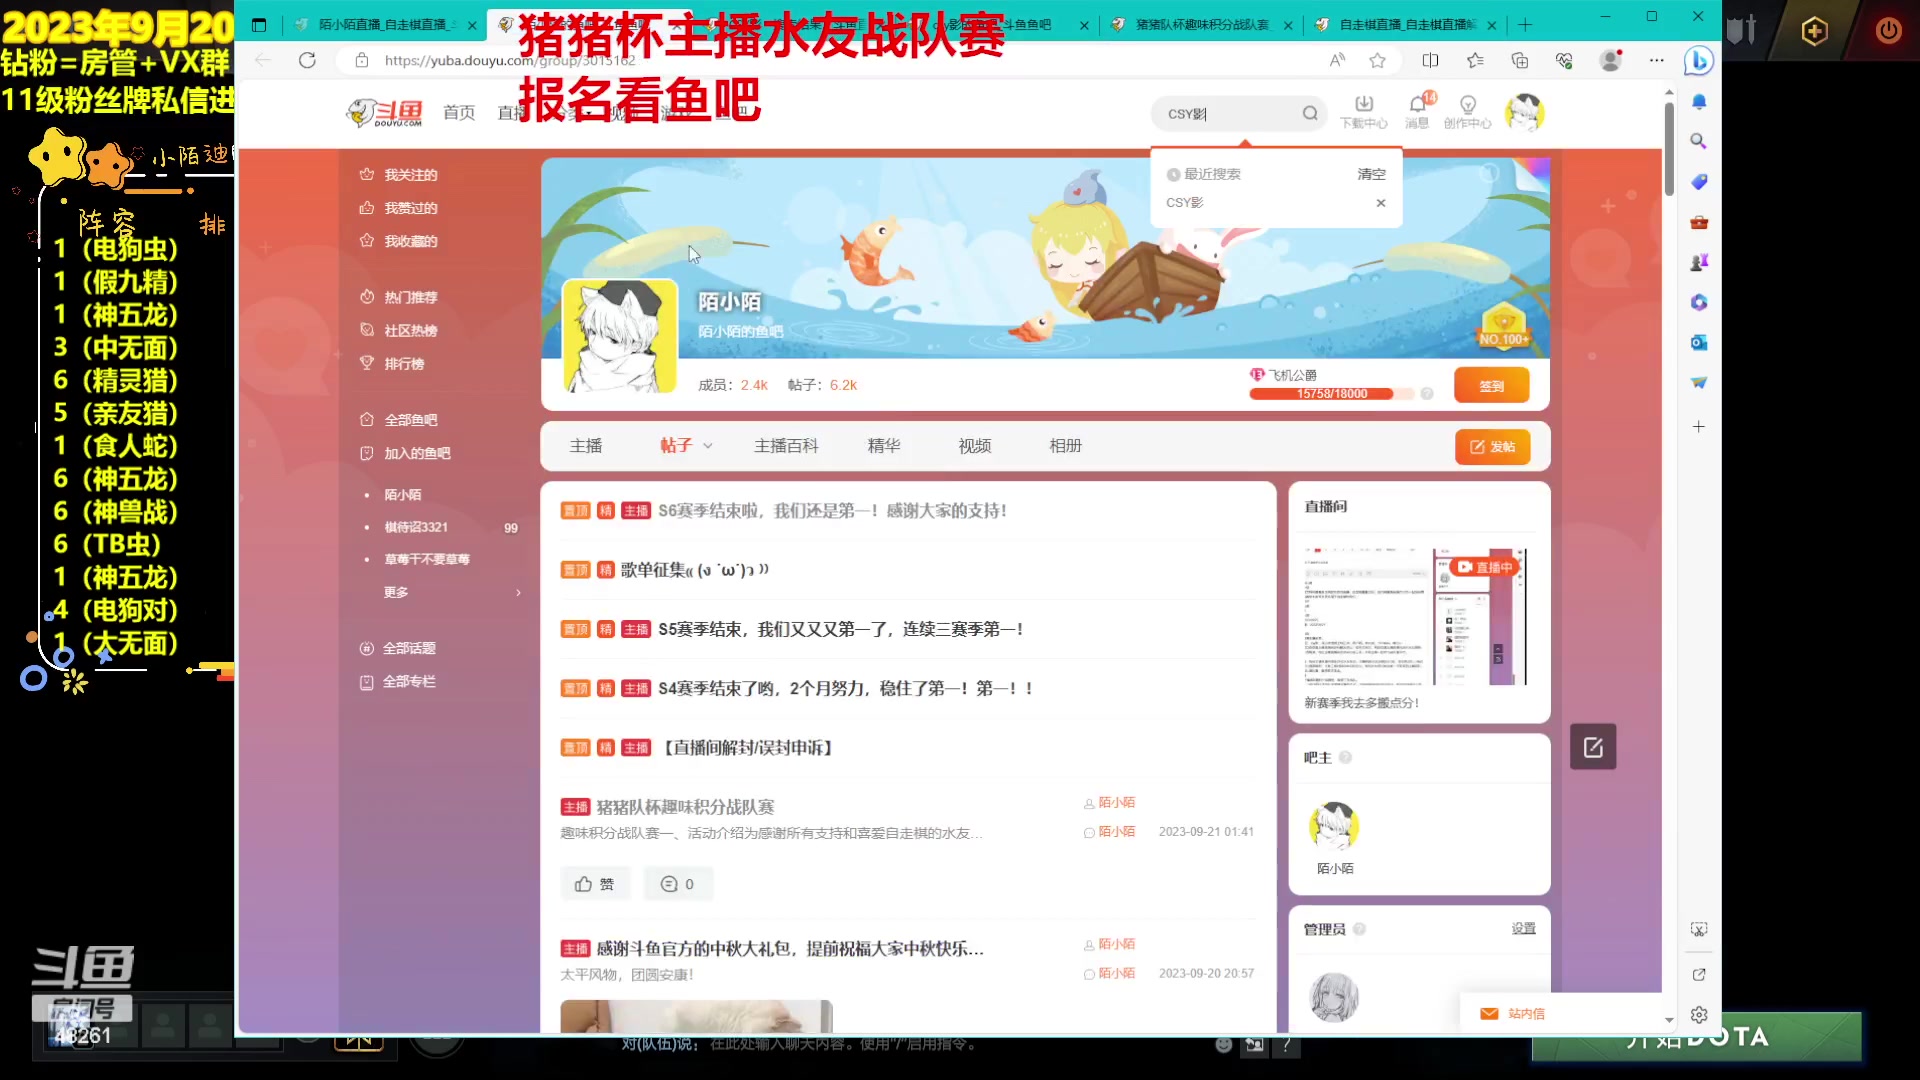Switch to the 精华 tab
This screenshot has height=1080, width=1920.
(x=884, y=446)
